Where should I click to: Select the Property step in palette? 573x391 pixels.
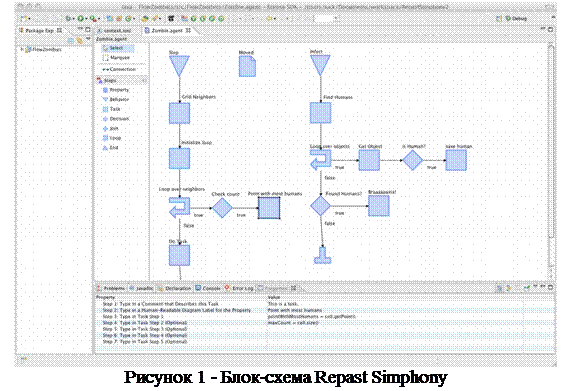(116, 90)
